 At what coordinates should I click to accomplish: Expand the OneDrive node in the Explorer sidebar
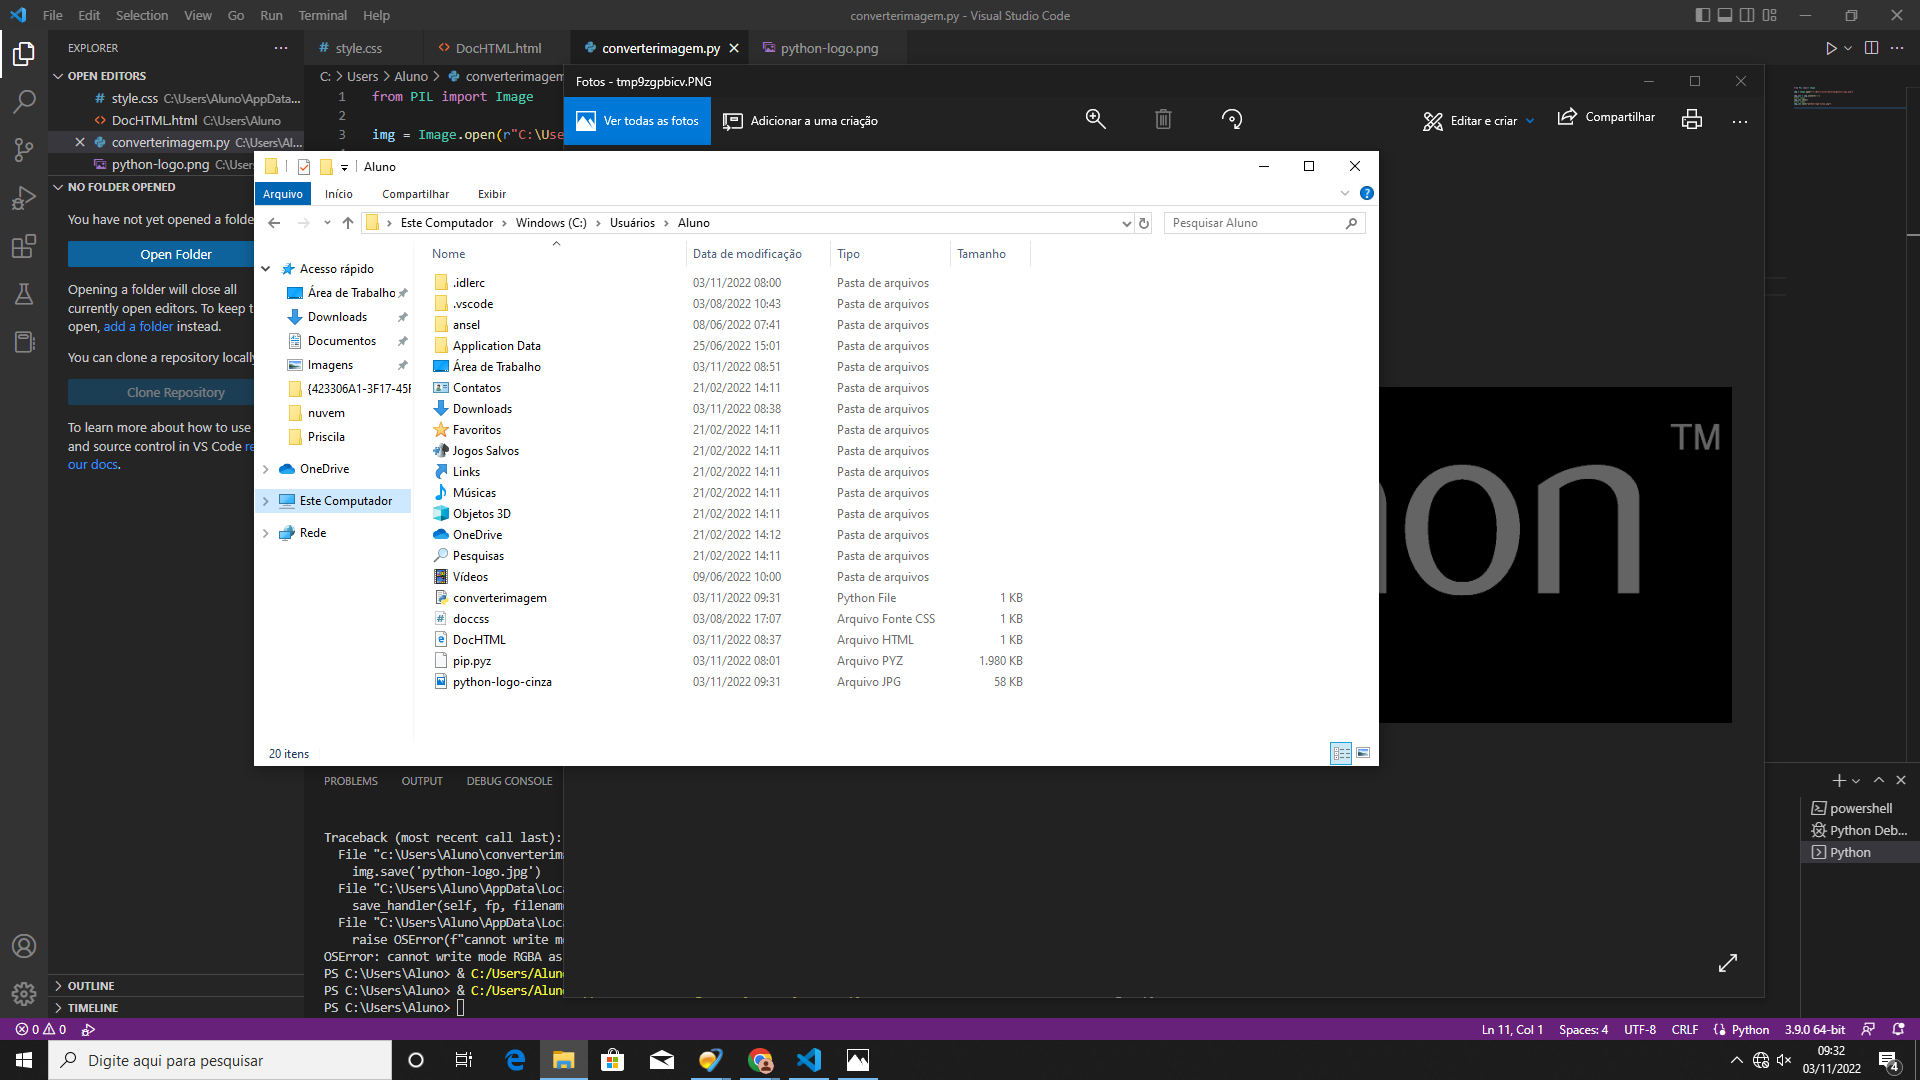(265, 468)
